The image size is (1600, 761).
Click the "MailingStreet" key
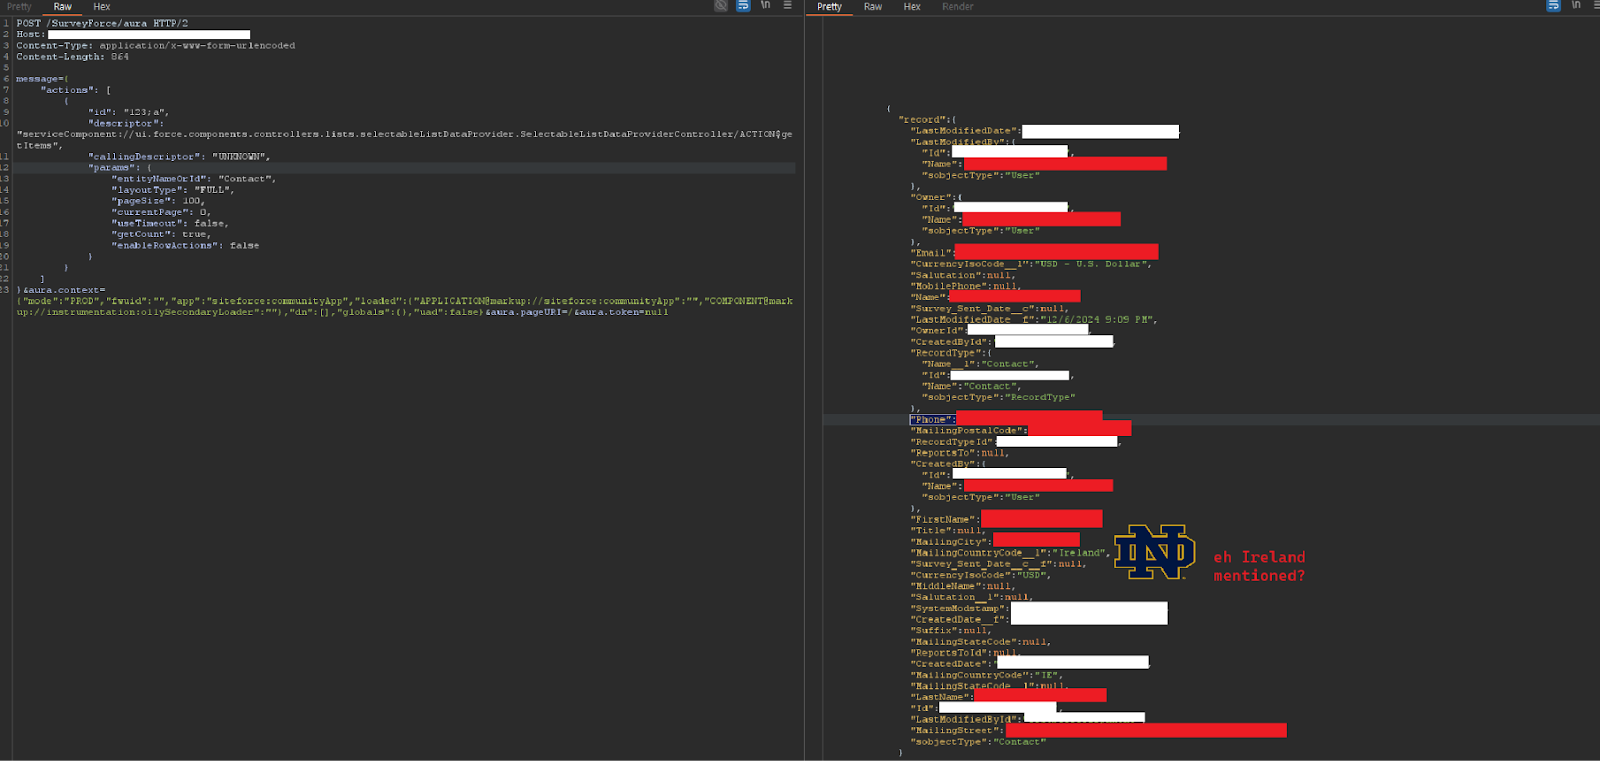pos(955,731)
